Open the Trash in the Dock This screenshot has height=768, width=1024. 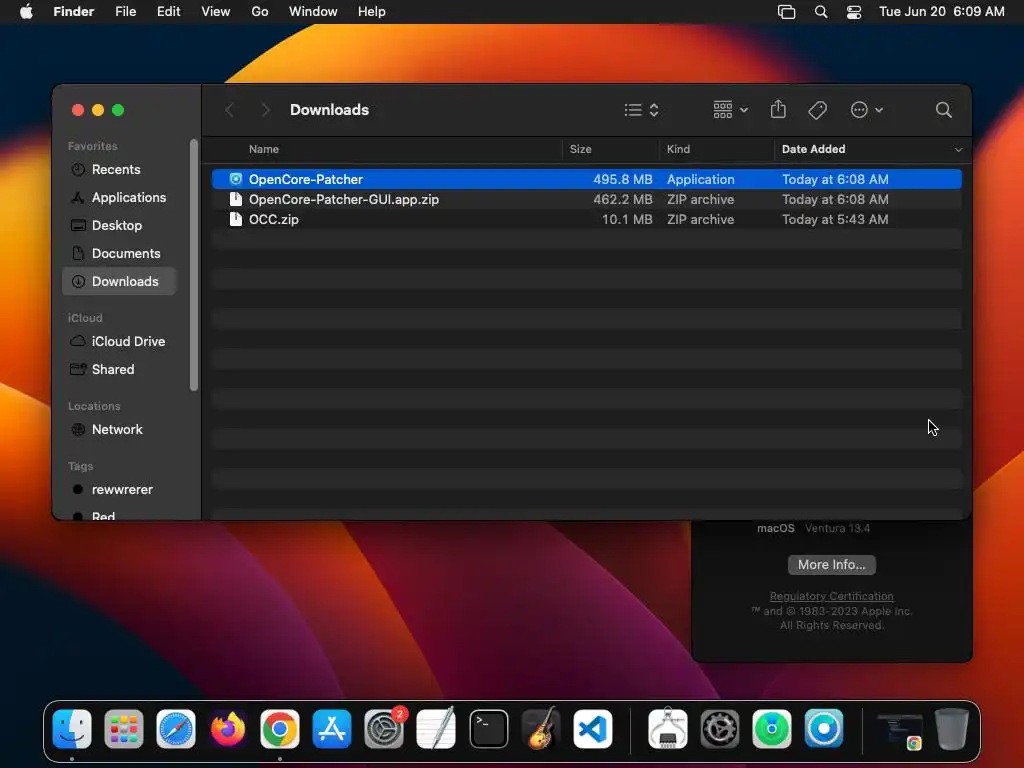(952, 729)
